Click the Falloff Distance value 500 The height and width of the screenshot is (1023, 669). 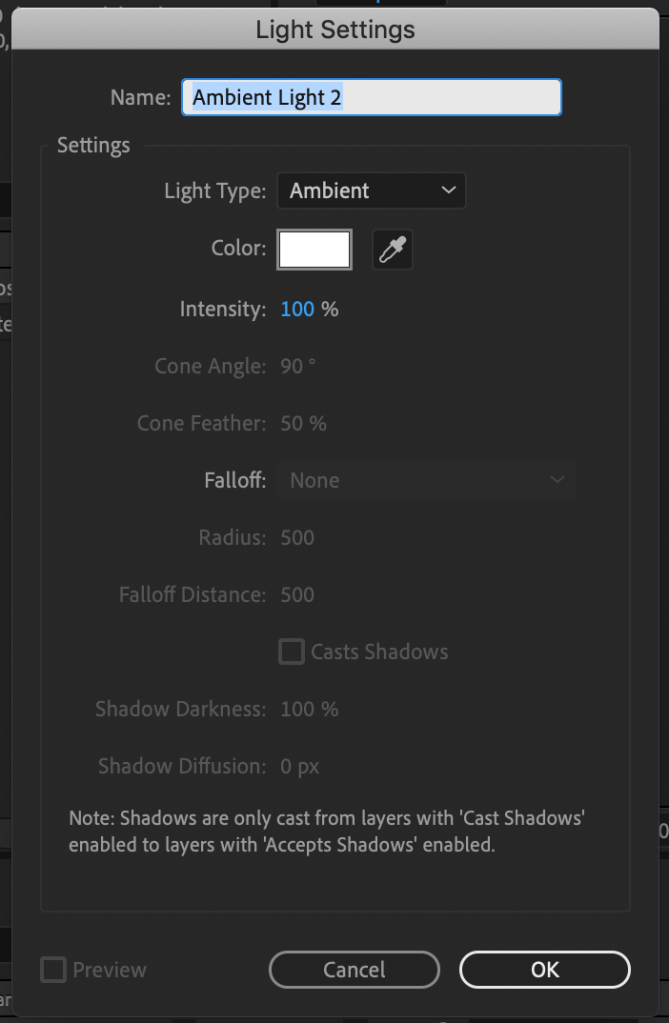pos(297,595)
